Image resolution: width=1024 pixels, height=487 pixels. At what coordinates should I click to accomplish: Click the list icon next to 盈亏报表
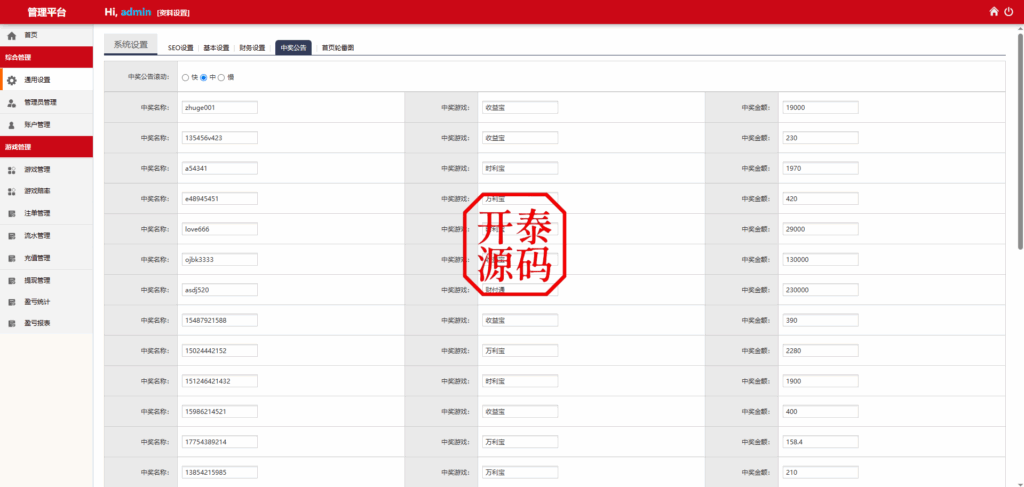click(11, 323)
